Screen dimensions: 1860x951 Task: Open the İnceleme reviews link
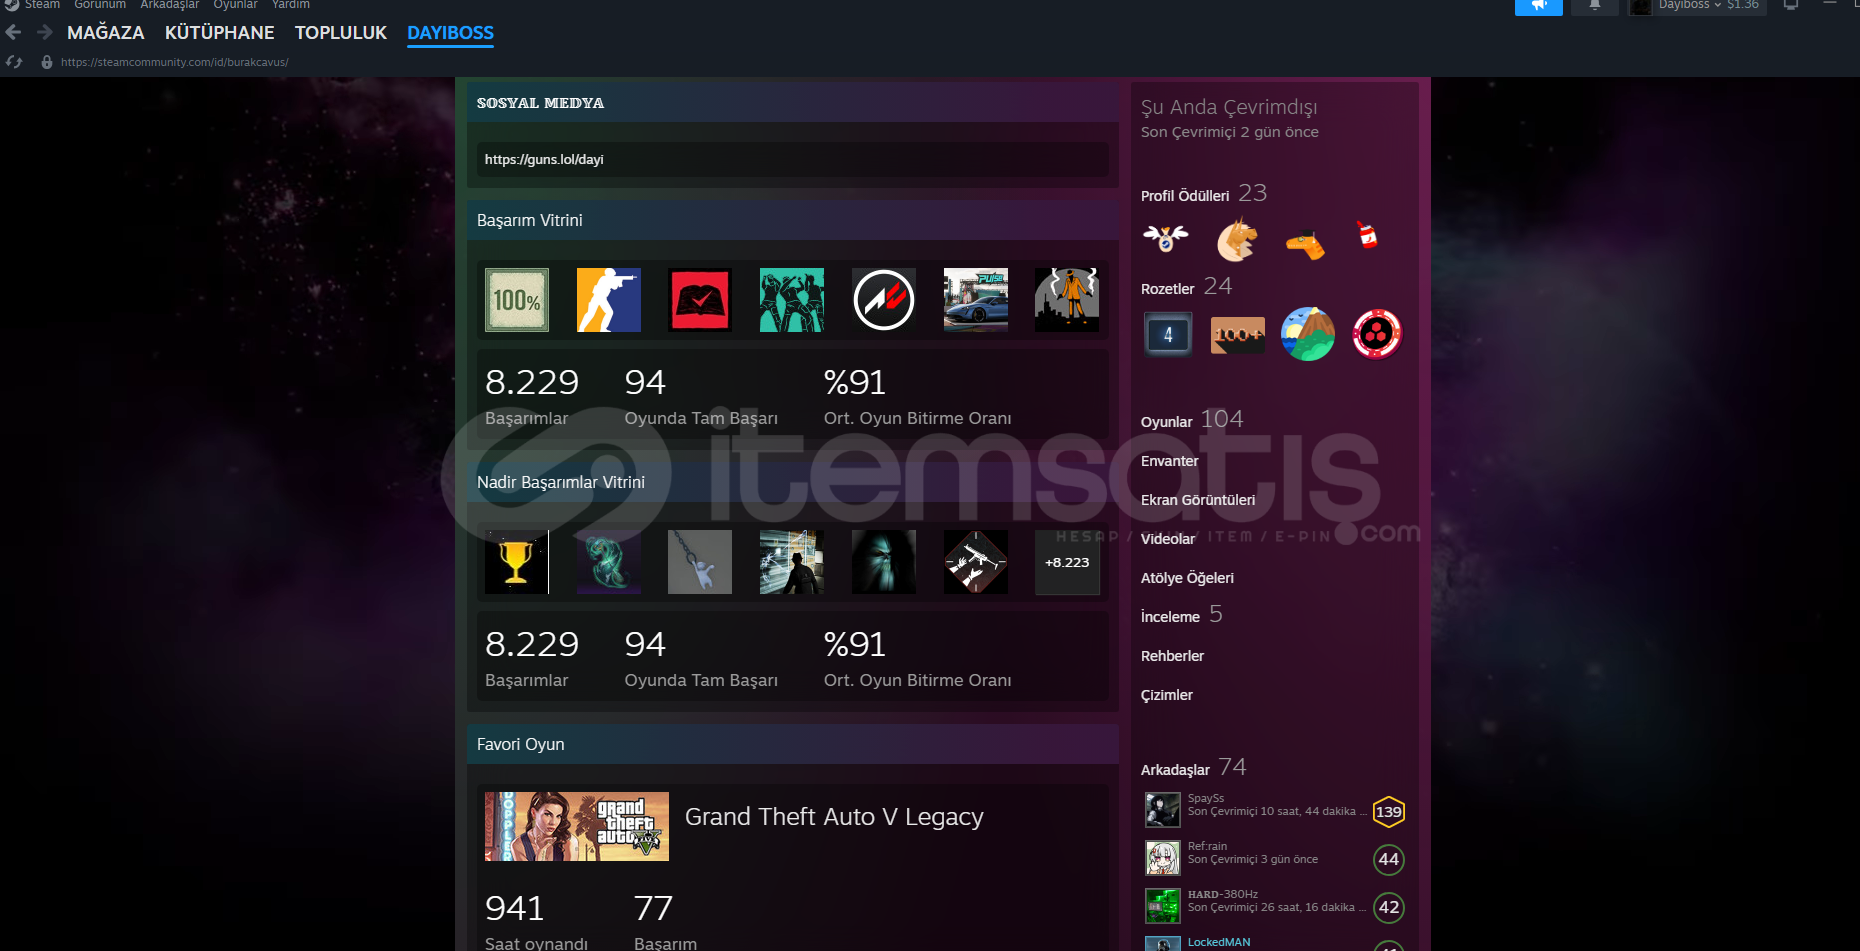point(1171,617)
